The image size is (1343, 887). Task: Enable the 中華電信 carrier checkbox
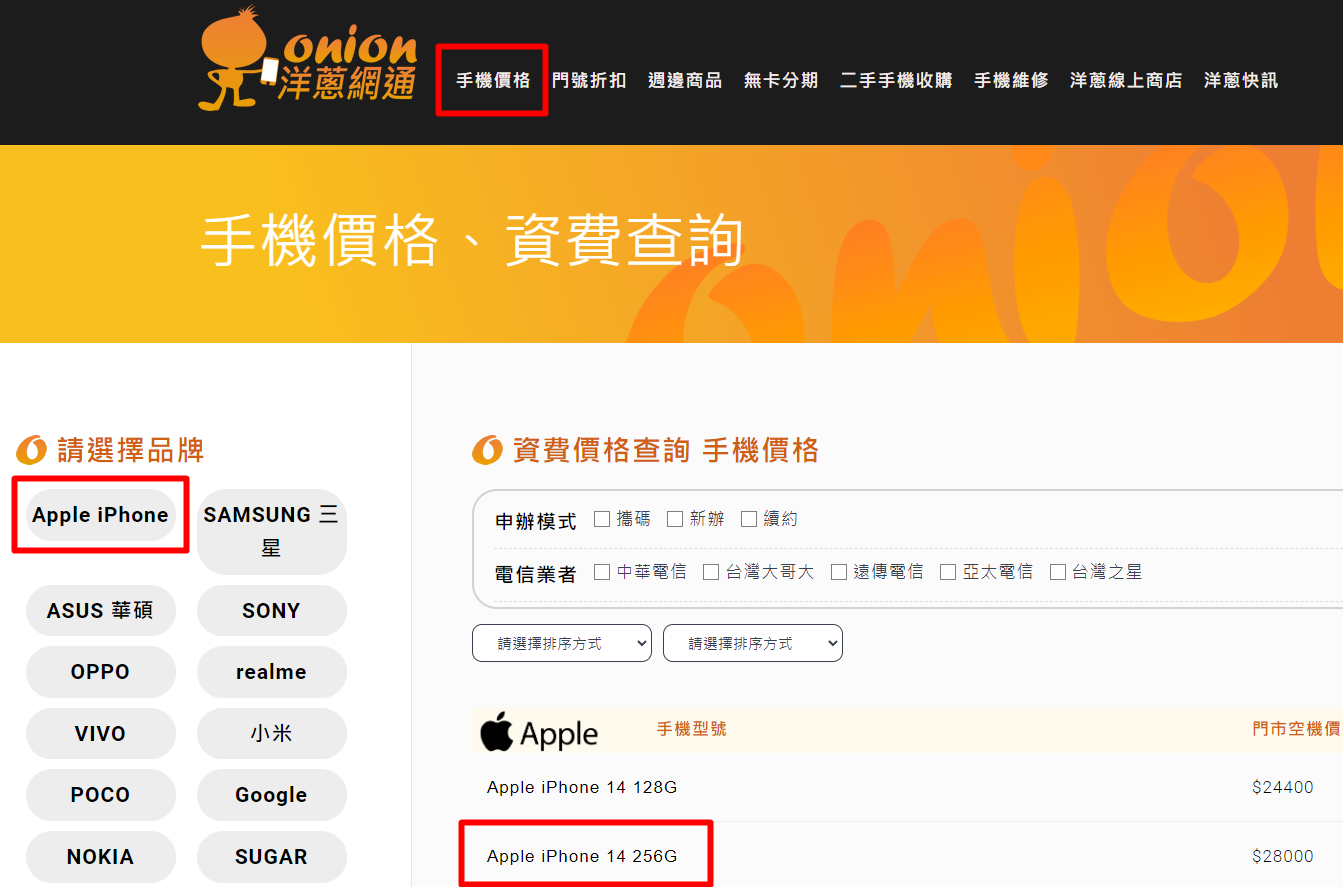[602, 572]
